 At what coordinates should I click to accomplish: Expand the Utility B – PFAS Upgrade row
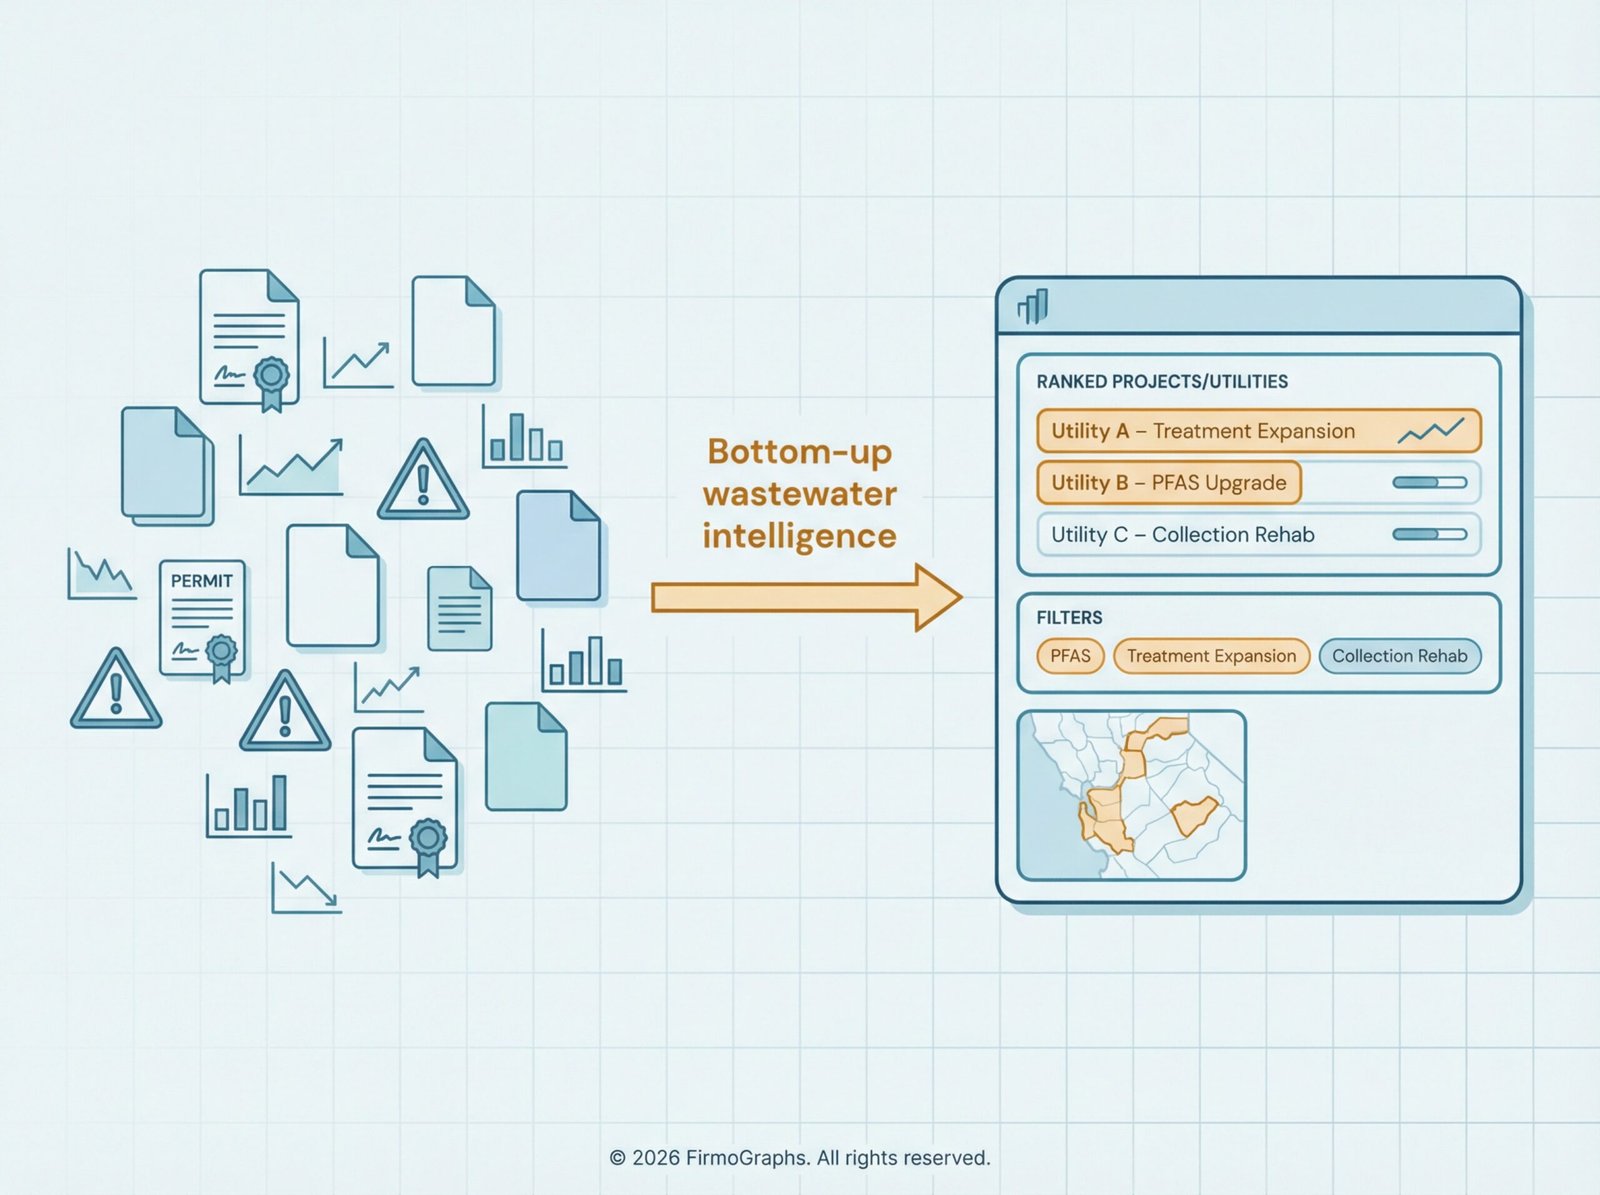[x=1168, y=483]
